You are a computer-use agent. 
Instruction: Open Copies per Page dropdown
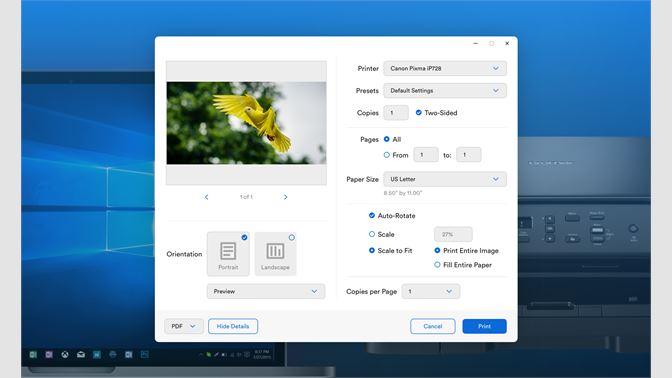[431, 291]
